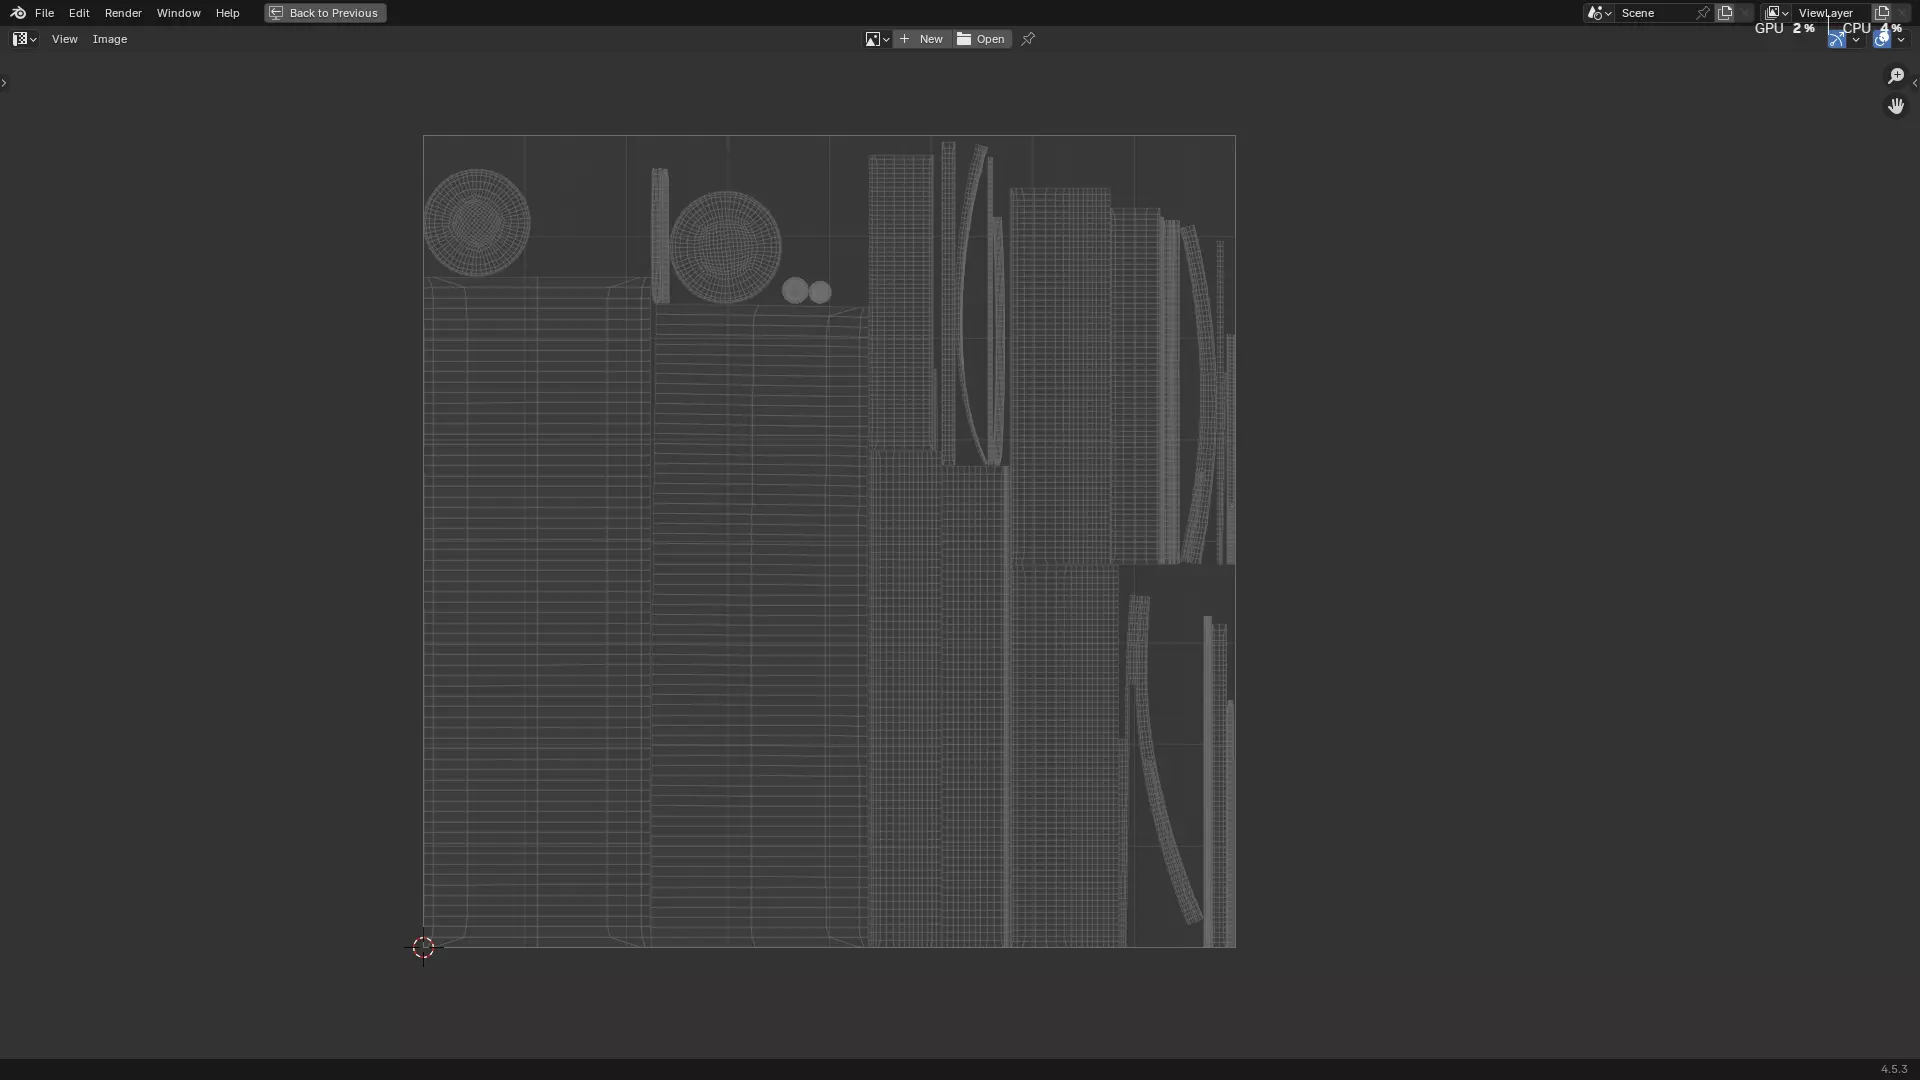Click the Blender logo icon
1920x1080 pixels.
click(x=17, y=13)
